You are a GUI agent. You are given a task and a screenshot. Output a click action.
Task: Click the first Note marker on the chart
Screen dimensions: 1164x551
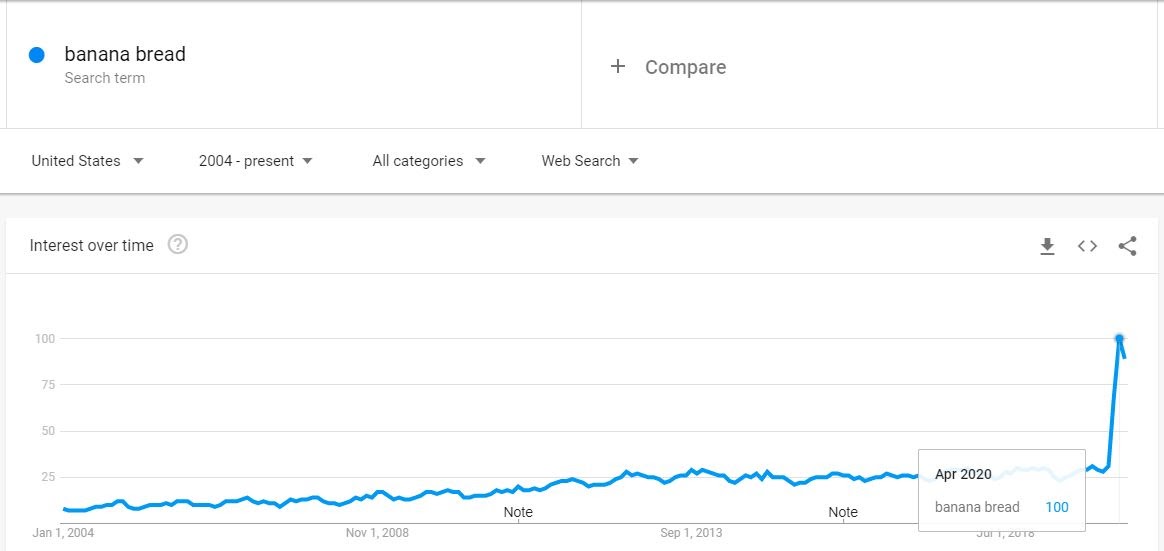[518, 512]
